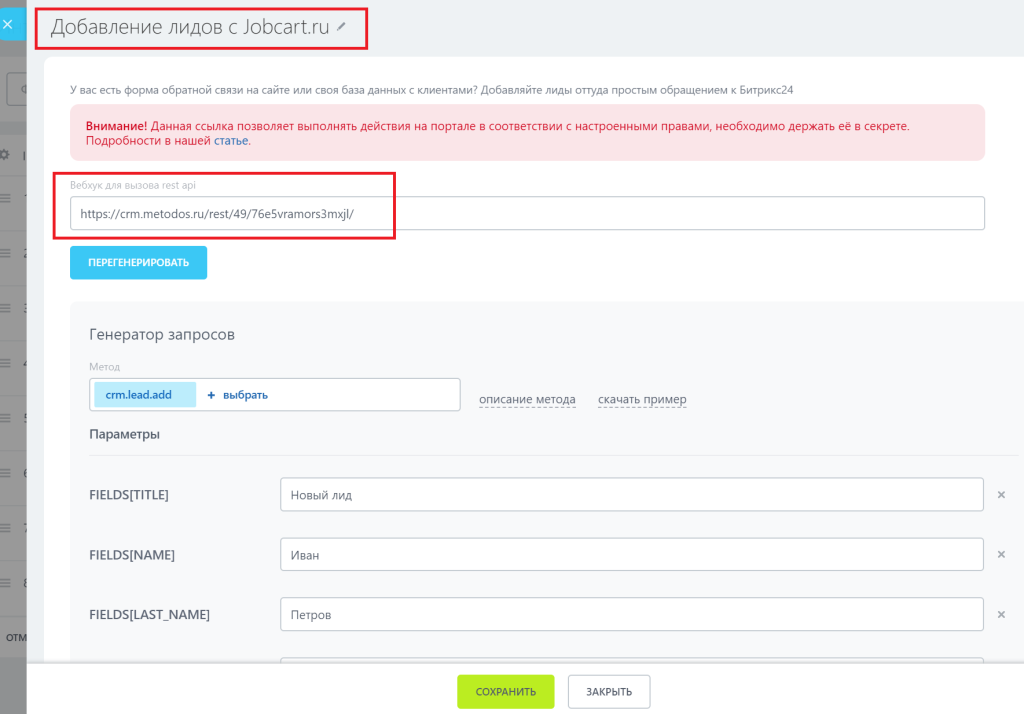Click the bold Внимание! warning text

116,126
